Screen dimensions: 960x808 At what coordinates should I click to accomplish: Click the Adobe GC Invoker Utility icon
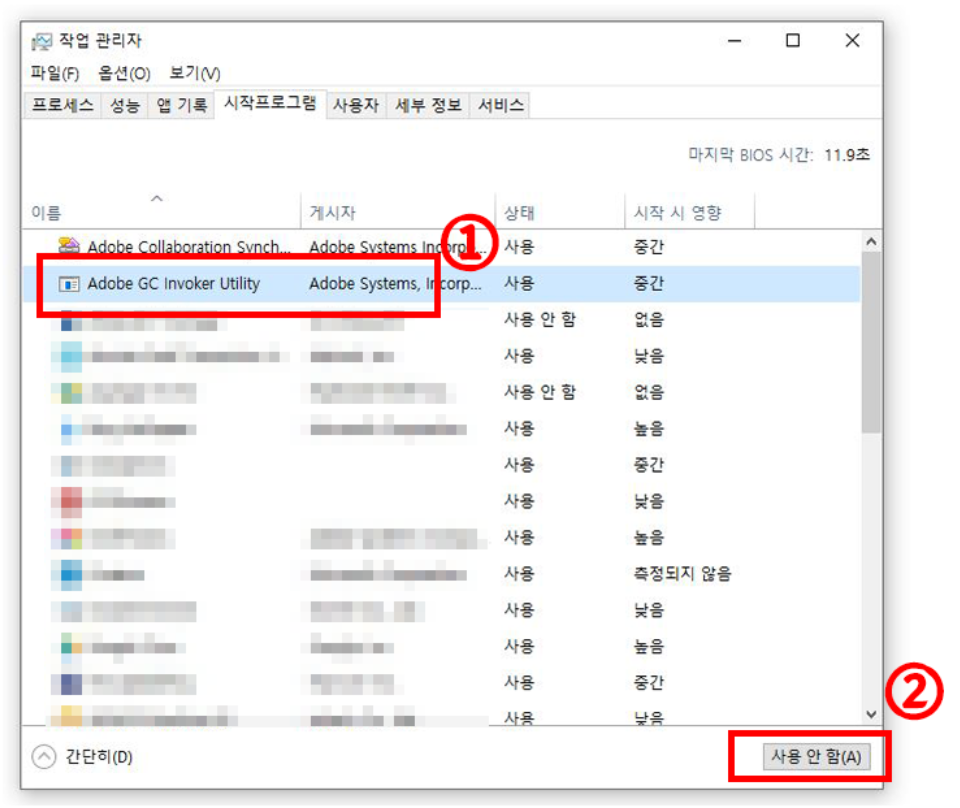(69, 284)
